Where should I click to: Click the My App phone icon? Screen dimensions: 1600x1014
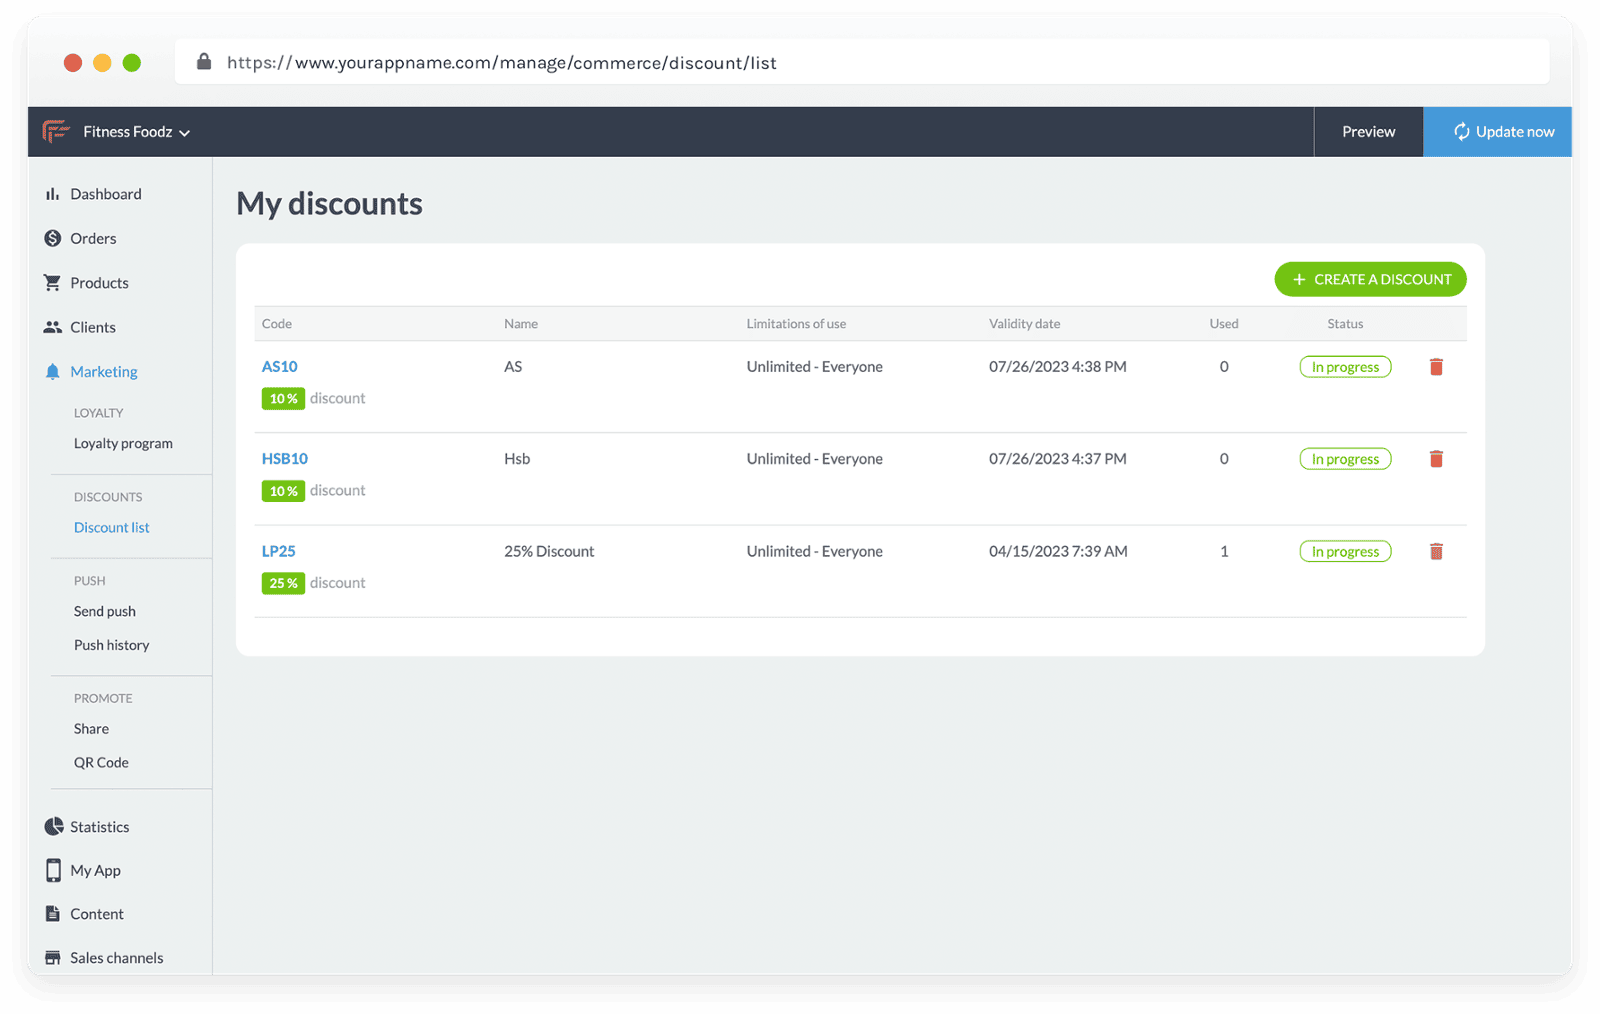point(53,870)
